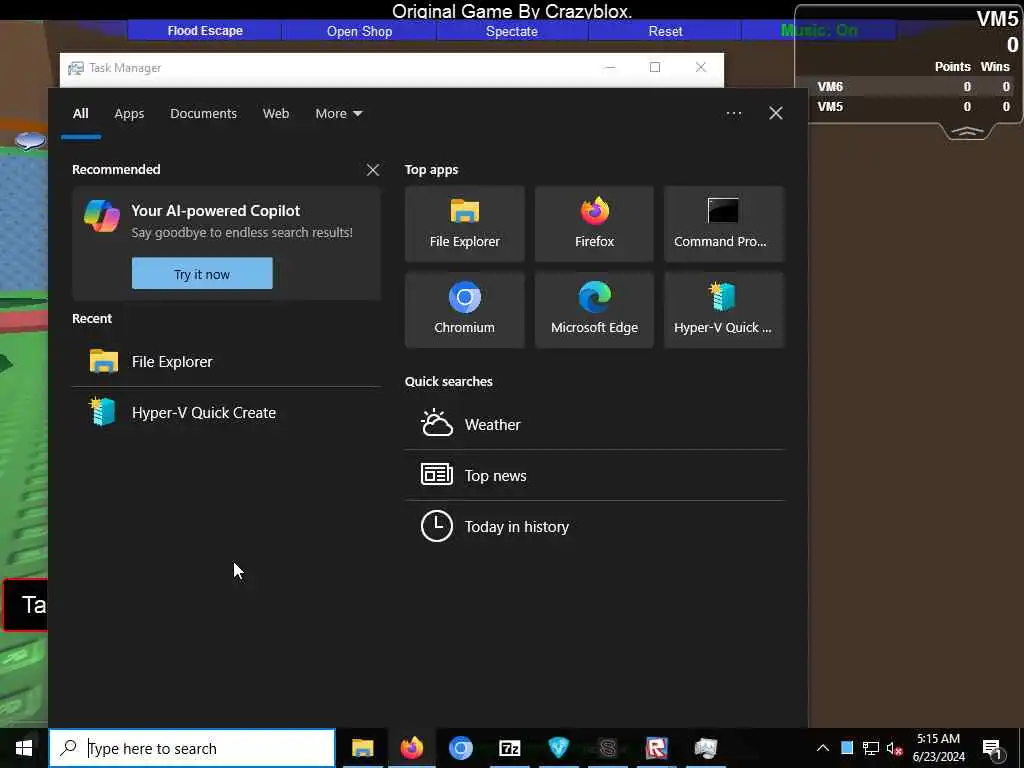Image resolution: width=1024 pixels, height=768 pixels.
Task: Click the network status tray icon
Action: 871,748
